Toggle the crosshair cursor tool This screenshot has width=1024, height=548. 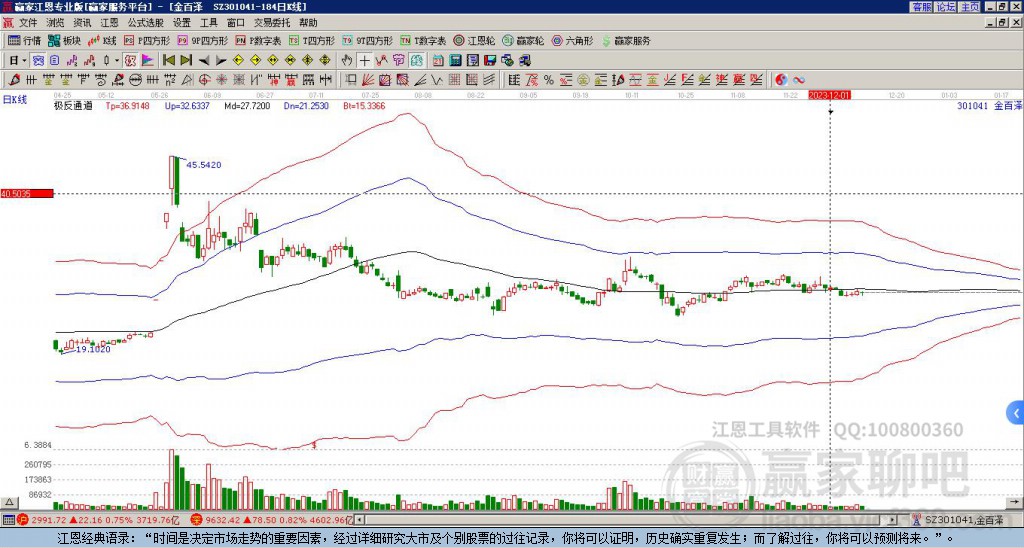click(364, 61)
